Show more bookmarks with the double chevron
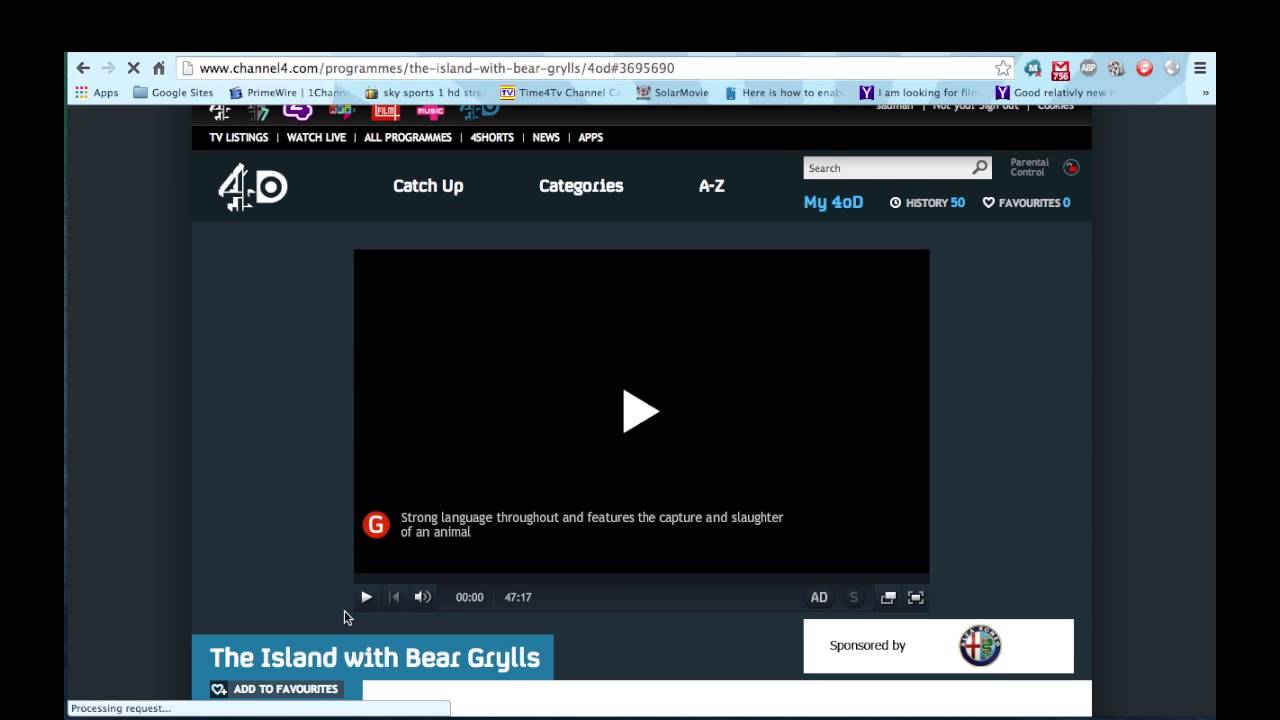 [x=1205, y=92]
